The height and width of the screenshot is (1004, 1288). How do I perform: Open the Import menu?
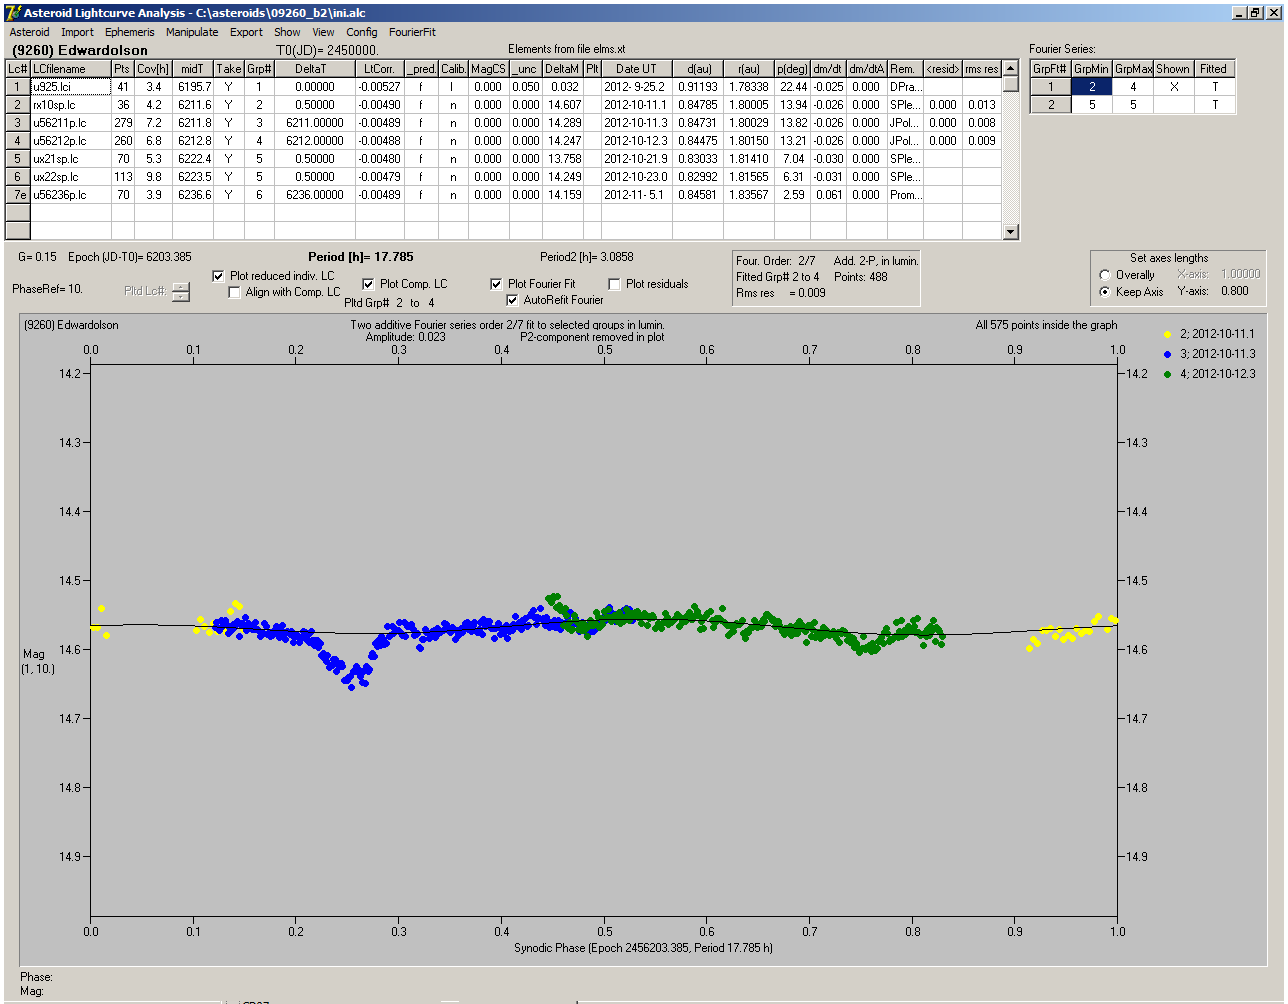click(x=77, y=32)
